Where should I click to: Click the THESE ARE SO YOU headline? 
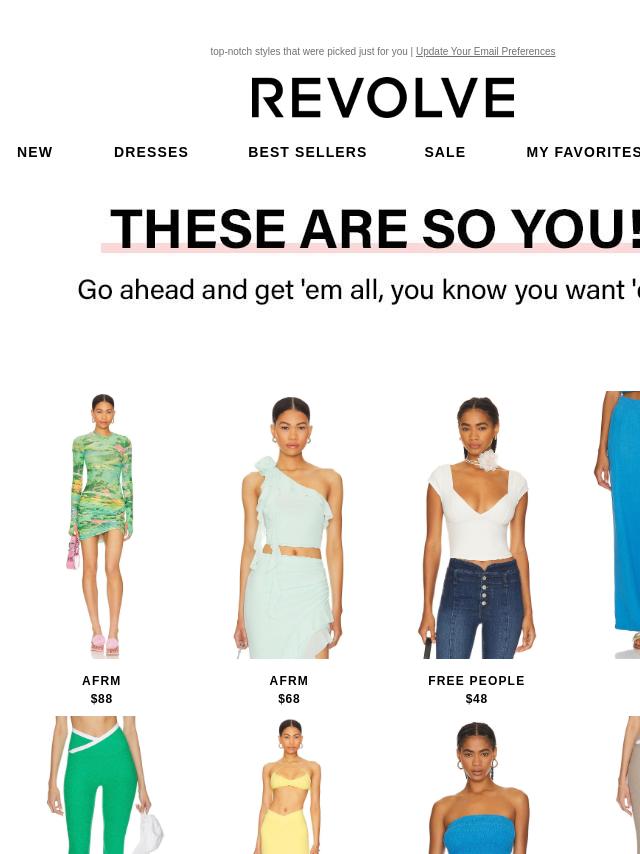(x=375, y=229)
